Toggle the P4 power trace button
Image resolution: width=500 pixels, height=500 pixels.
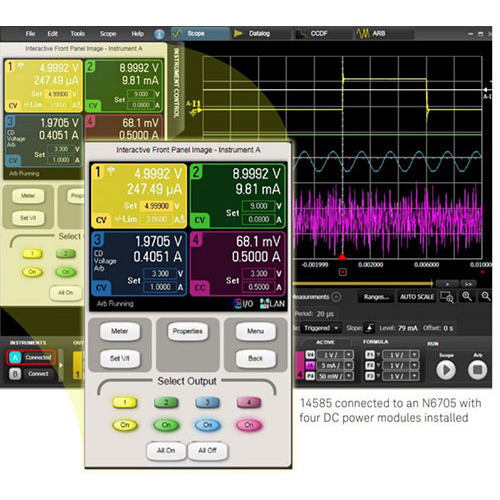point(310,376)
